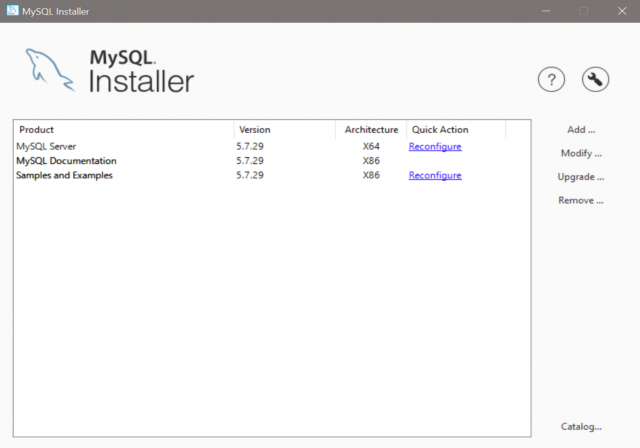
Task: Click MySQL Documentation version 5.7.29 cell
Action: (x=250, y=161)
